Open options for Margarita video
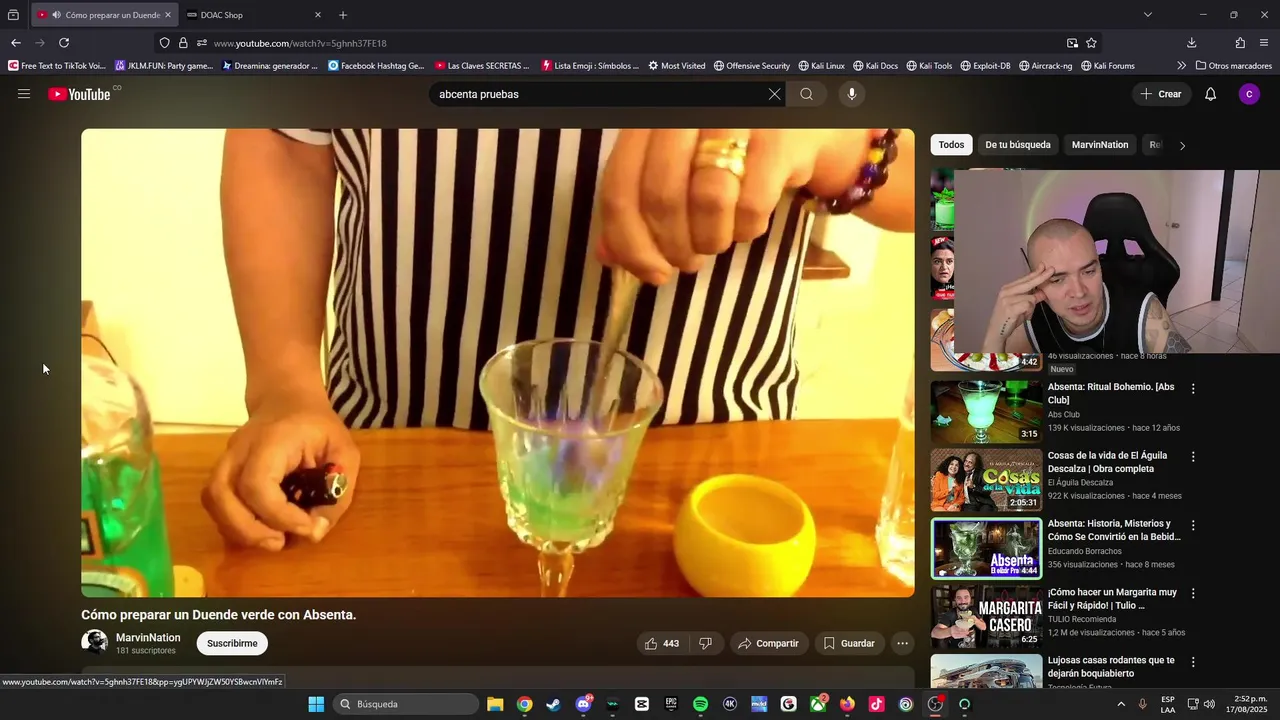 (x=1193, y=594)
